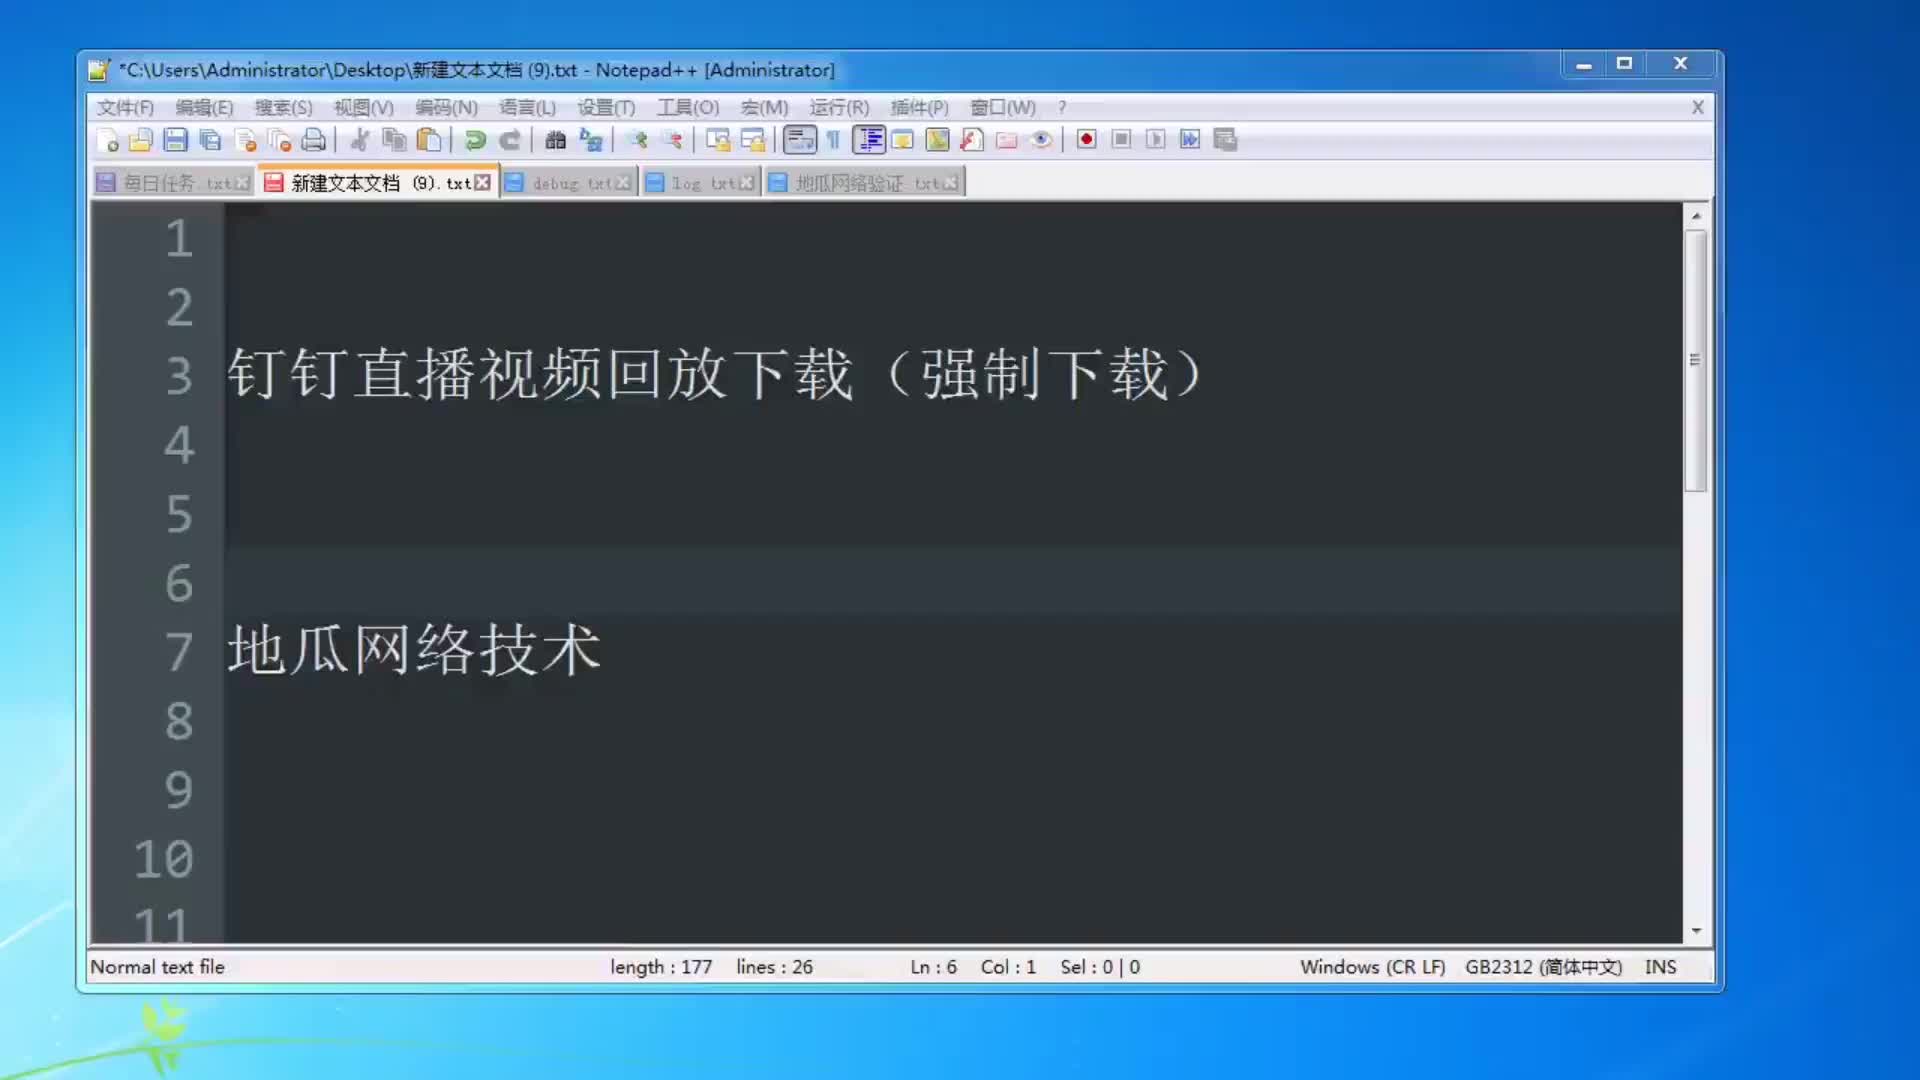Start macro recording with the red record icon
Screen dimensions: 1920x1080
(1084, 141)
